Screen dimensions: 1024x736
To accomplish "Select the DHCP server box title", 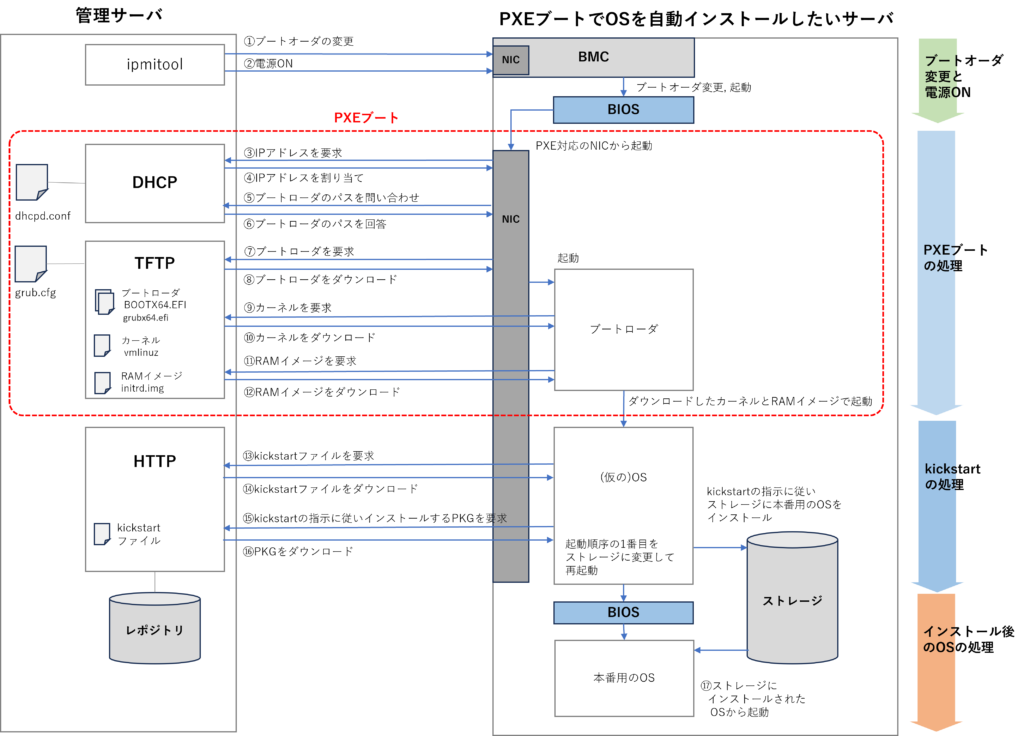I will [x=154, y=182].
